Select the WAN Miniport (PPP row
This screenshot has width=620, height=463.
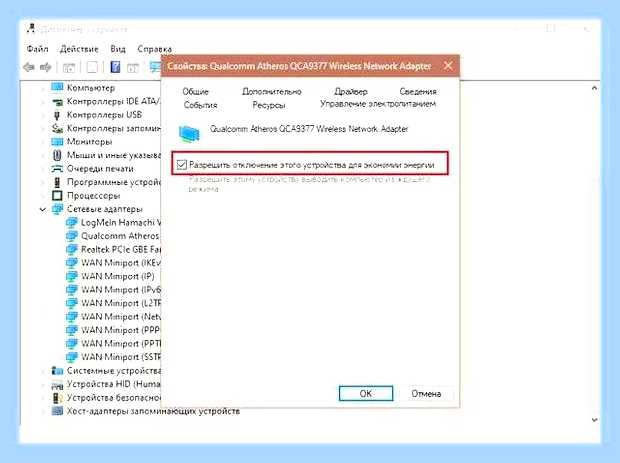click(x=120, y=330)
